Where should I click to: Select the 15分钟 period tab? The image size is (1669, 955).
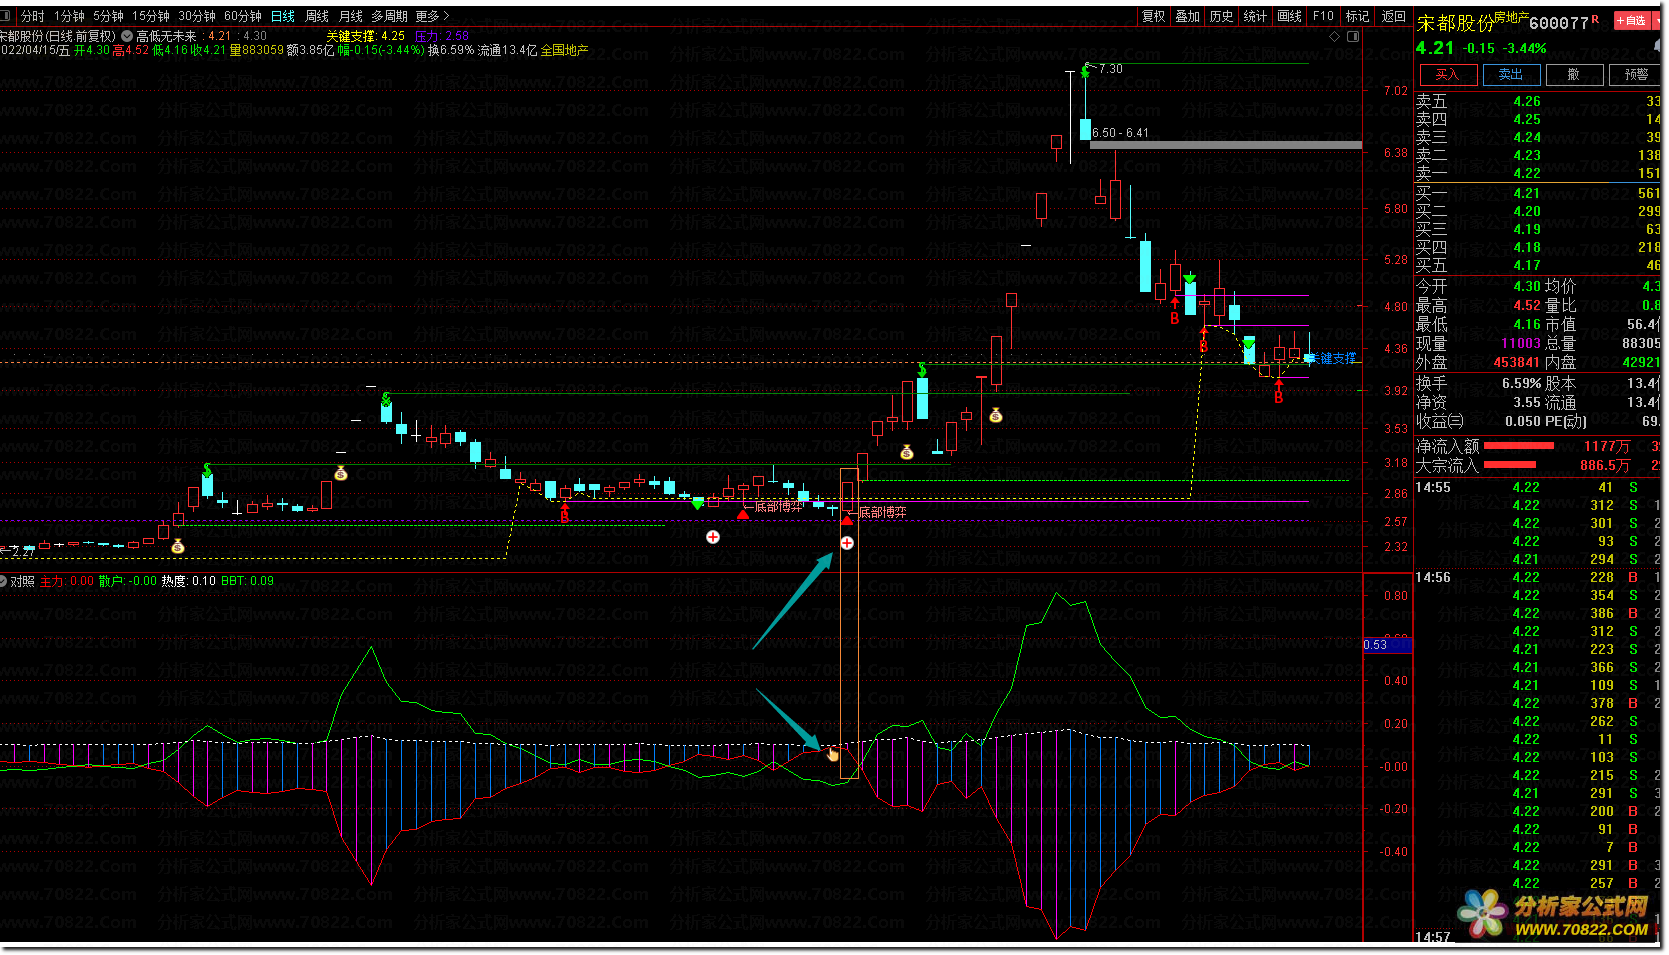tap(151, 16)
